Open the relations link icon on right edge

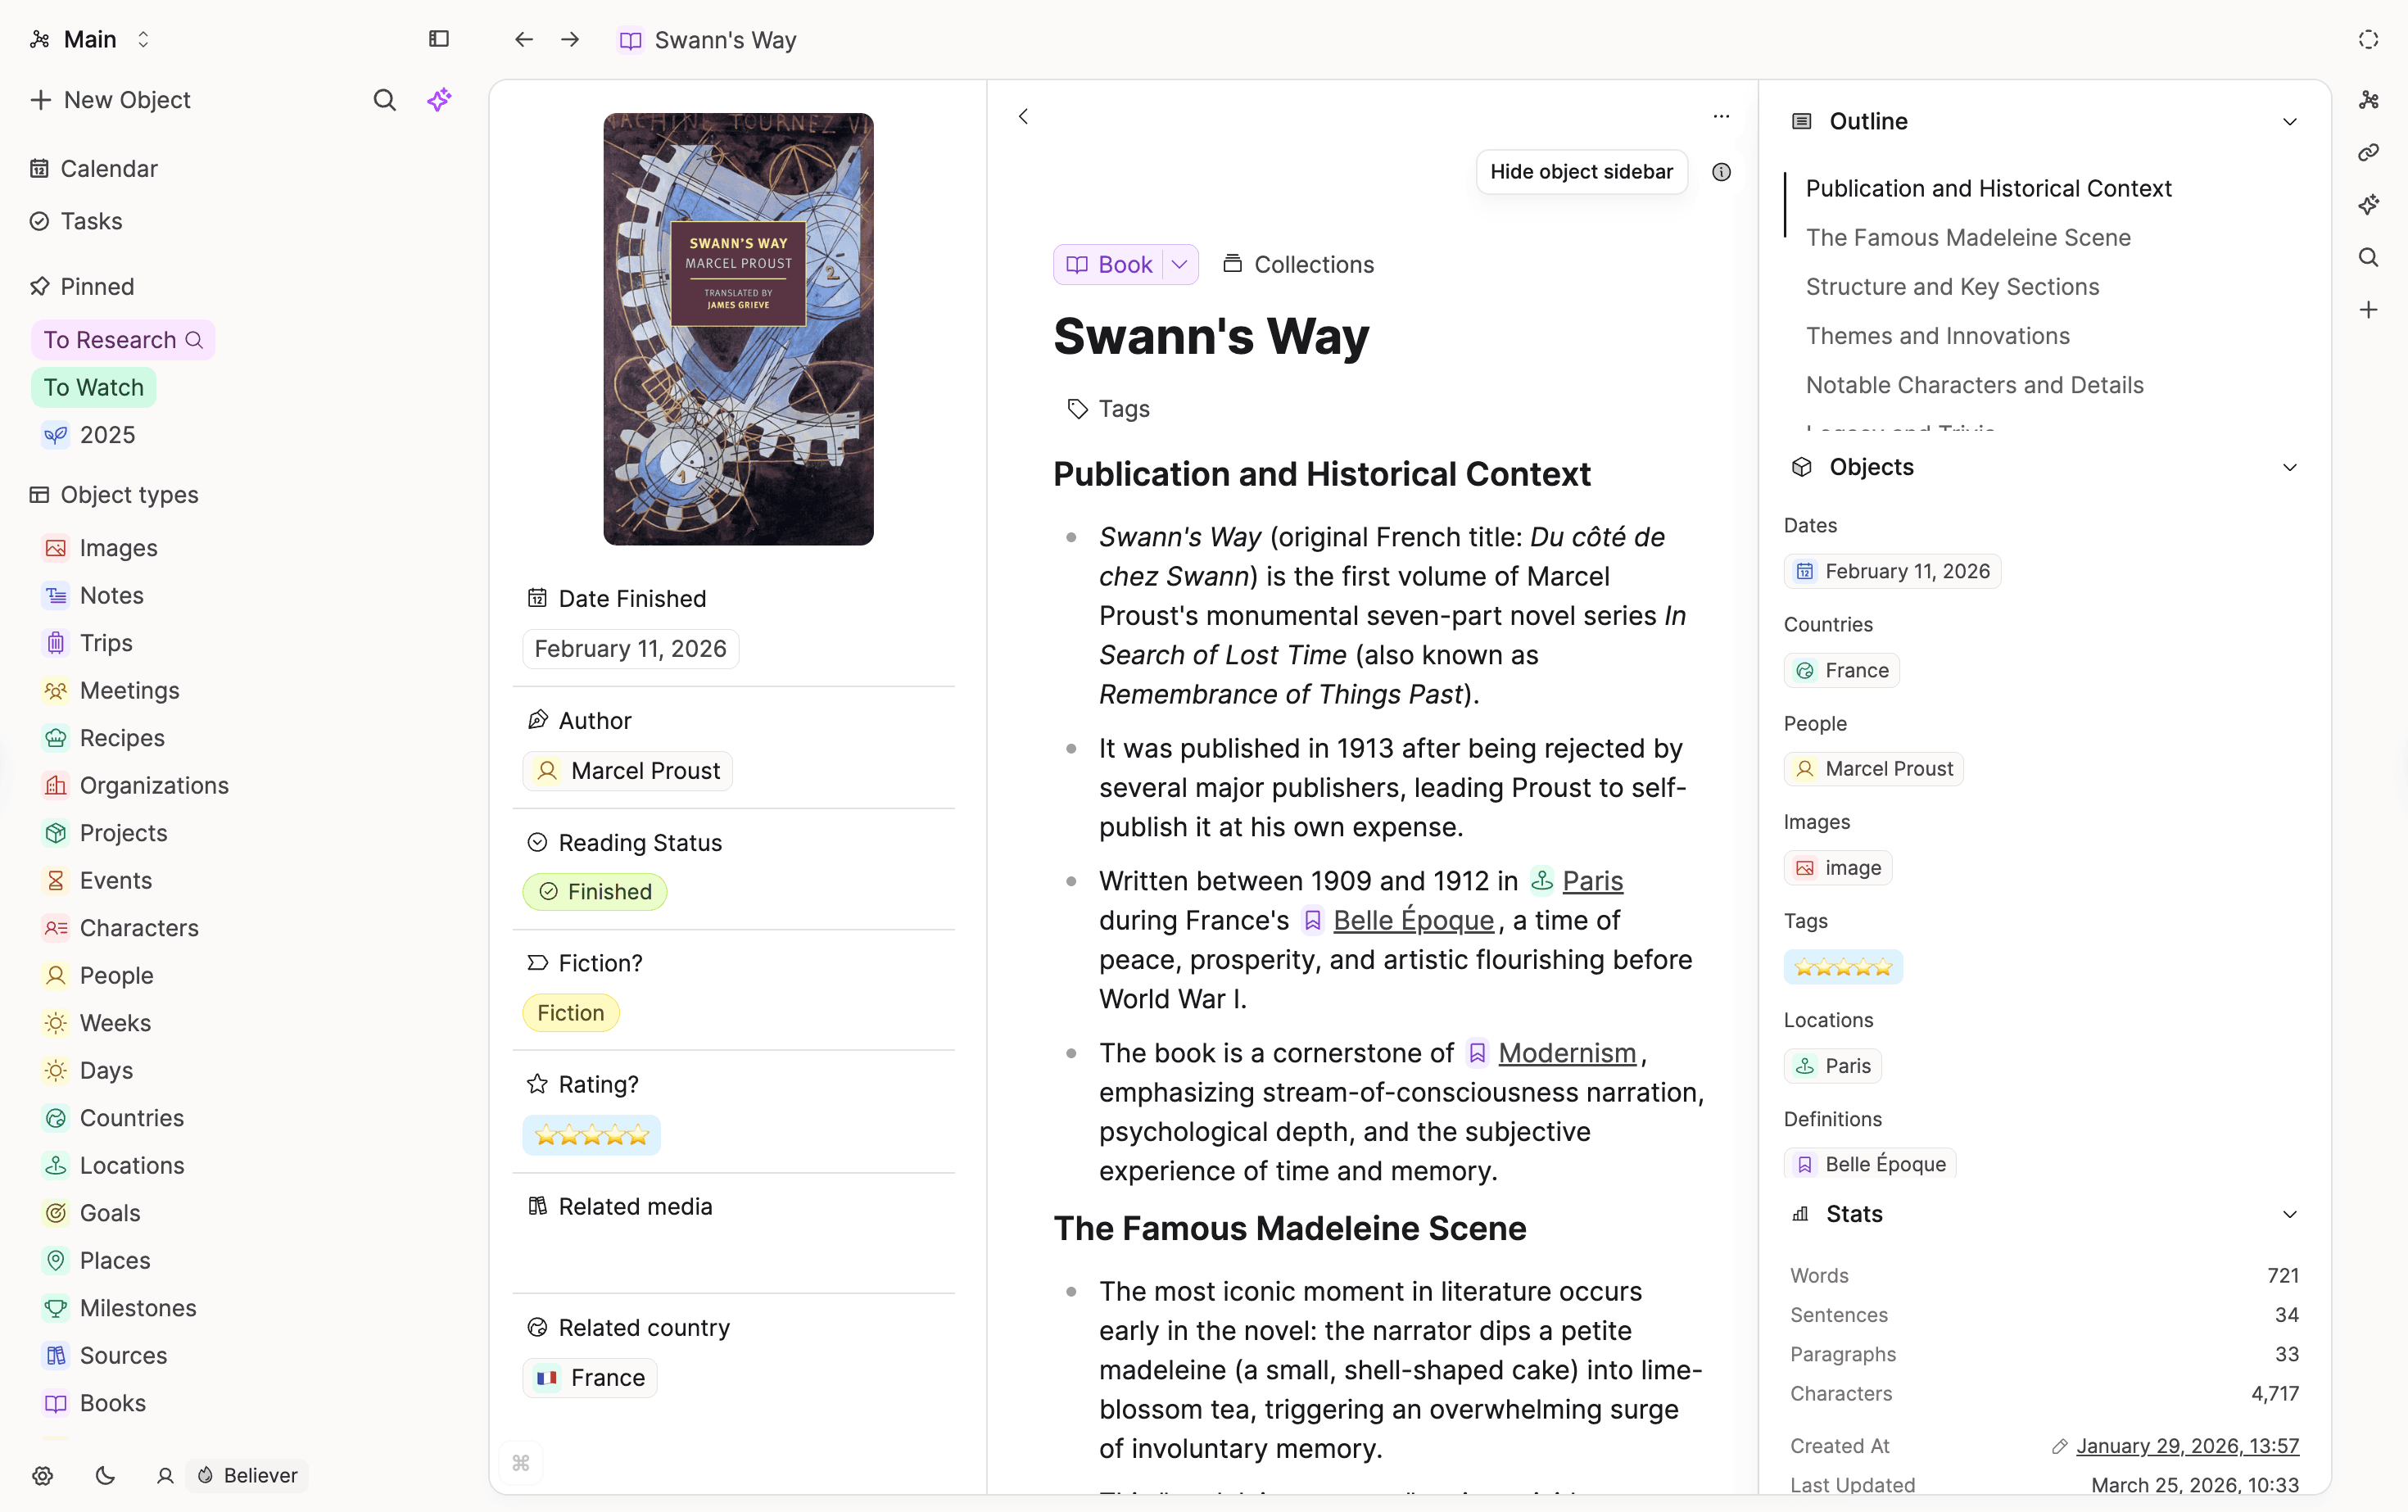click(x=2368, y=152)
